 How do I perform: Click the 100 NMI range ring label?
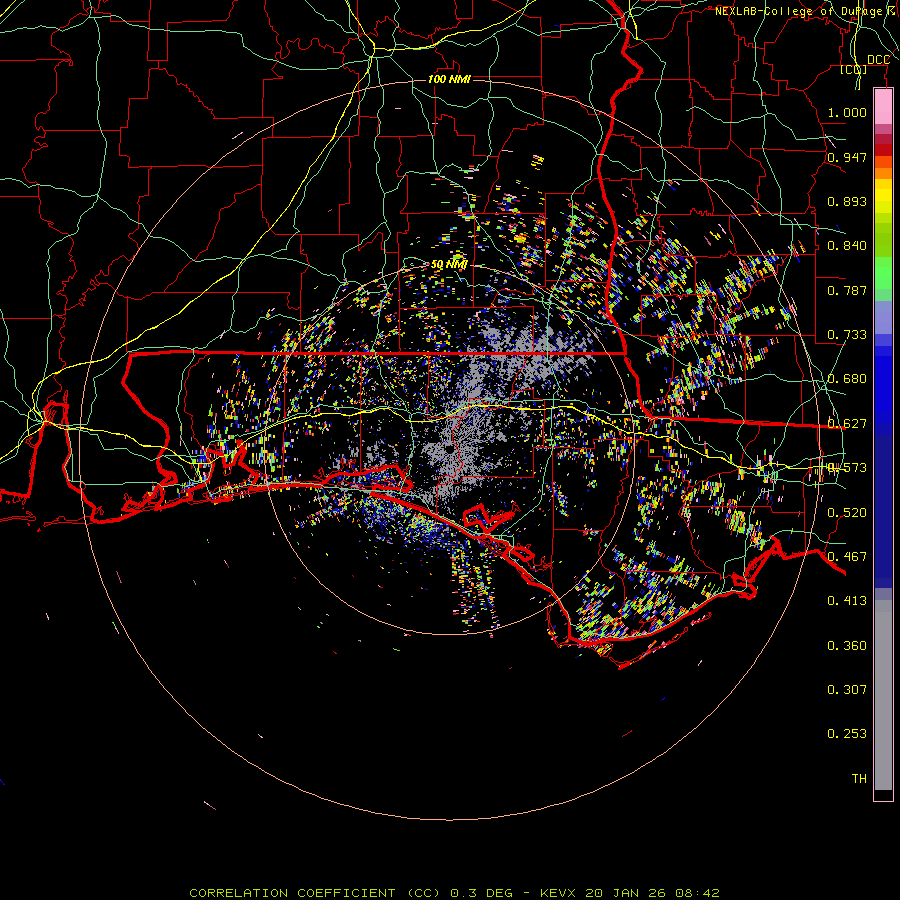pyautogui.click(x=449, y=79)
